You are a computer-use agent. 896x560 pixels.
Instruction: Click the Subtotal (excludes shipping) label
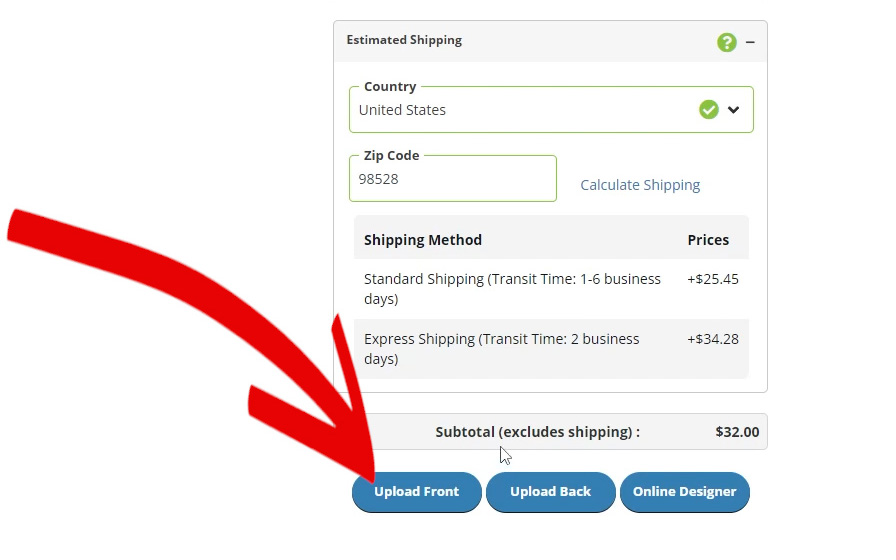coord(538,432)
